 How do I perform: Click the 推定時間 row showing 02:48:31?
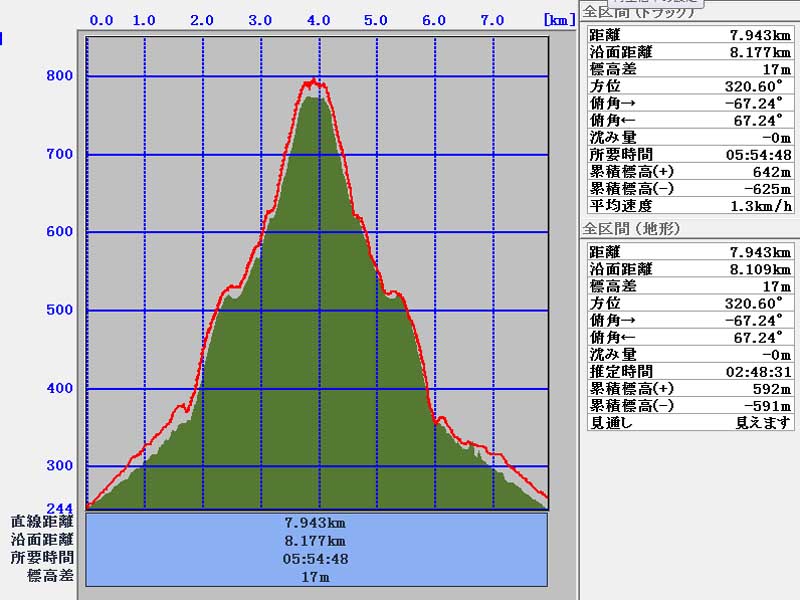(x=690, y=371)
